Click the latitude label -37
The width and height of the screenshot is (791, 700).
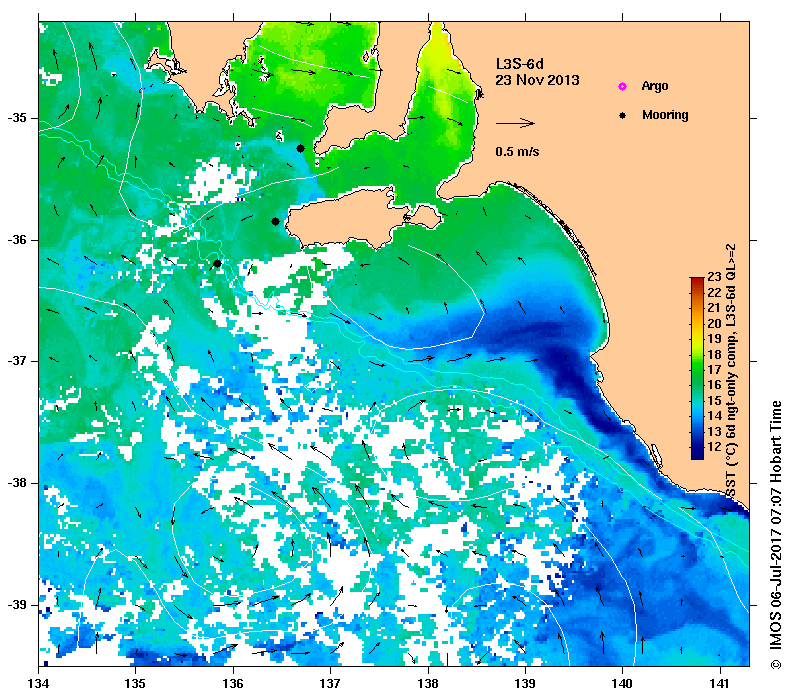tap(16, 361)
